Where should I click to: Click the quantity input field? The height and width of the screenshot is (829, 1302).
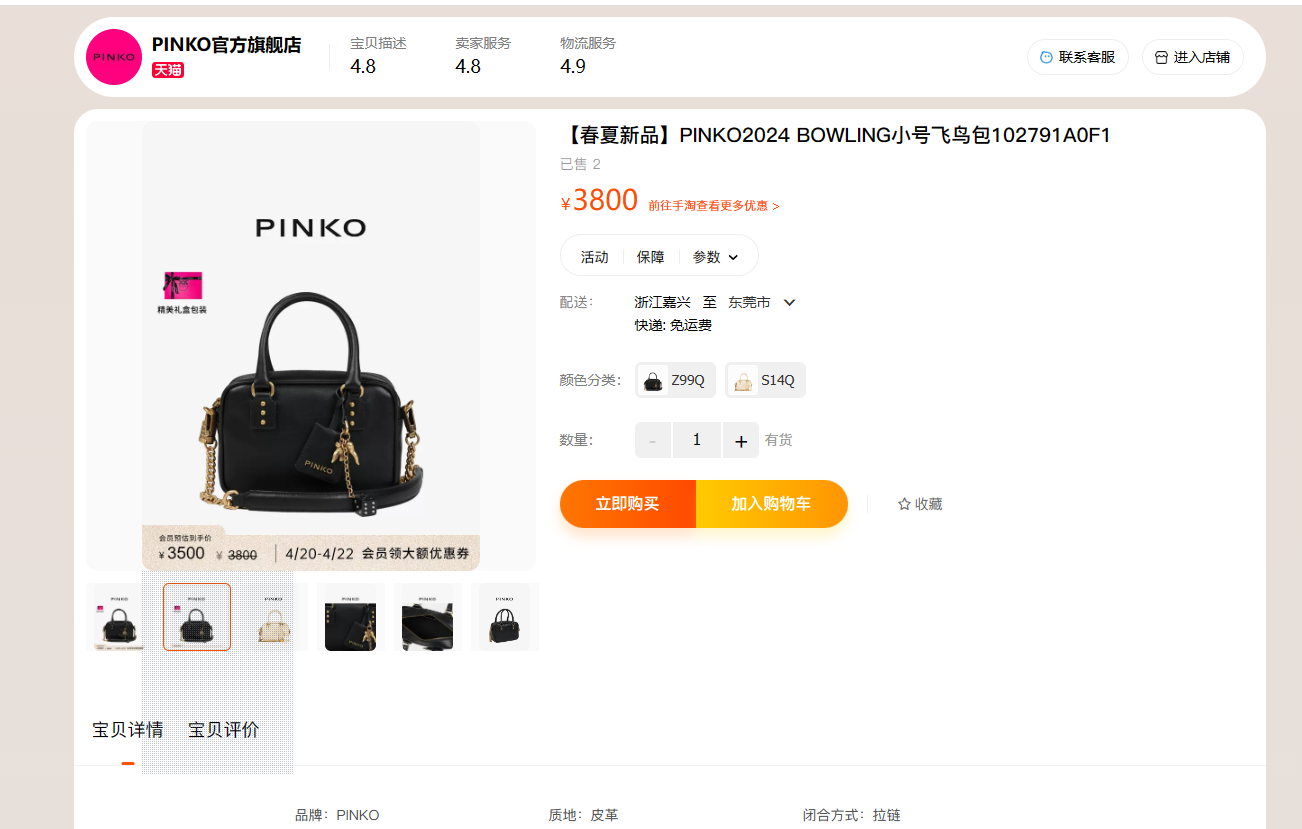point(697,440)
